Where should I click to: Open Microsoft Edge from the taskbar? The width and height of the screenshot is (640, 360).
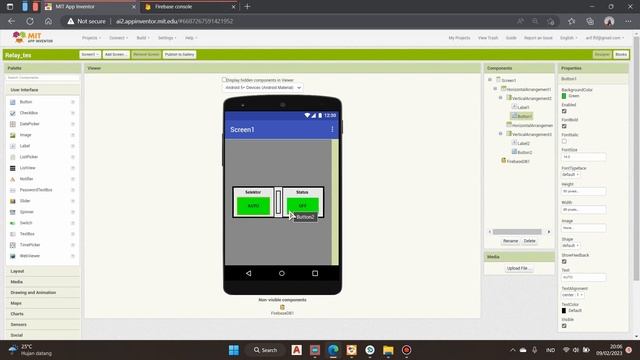point(333,350)
